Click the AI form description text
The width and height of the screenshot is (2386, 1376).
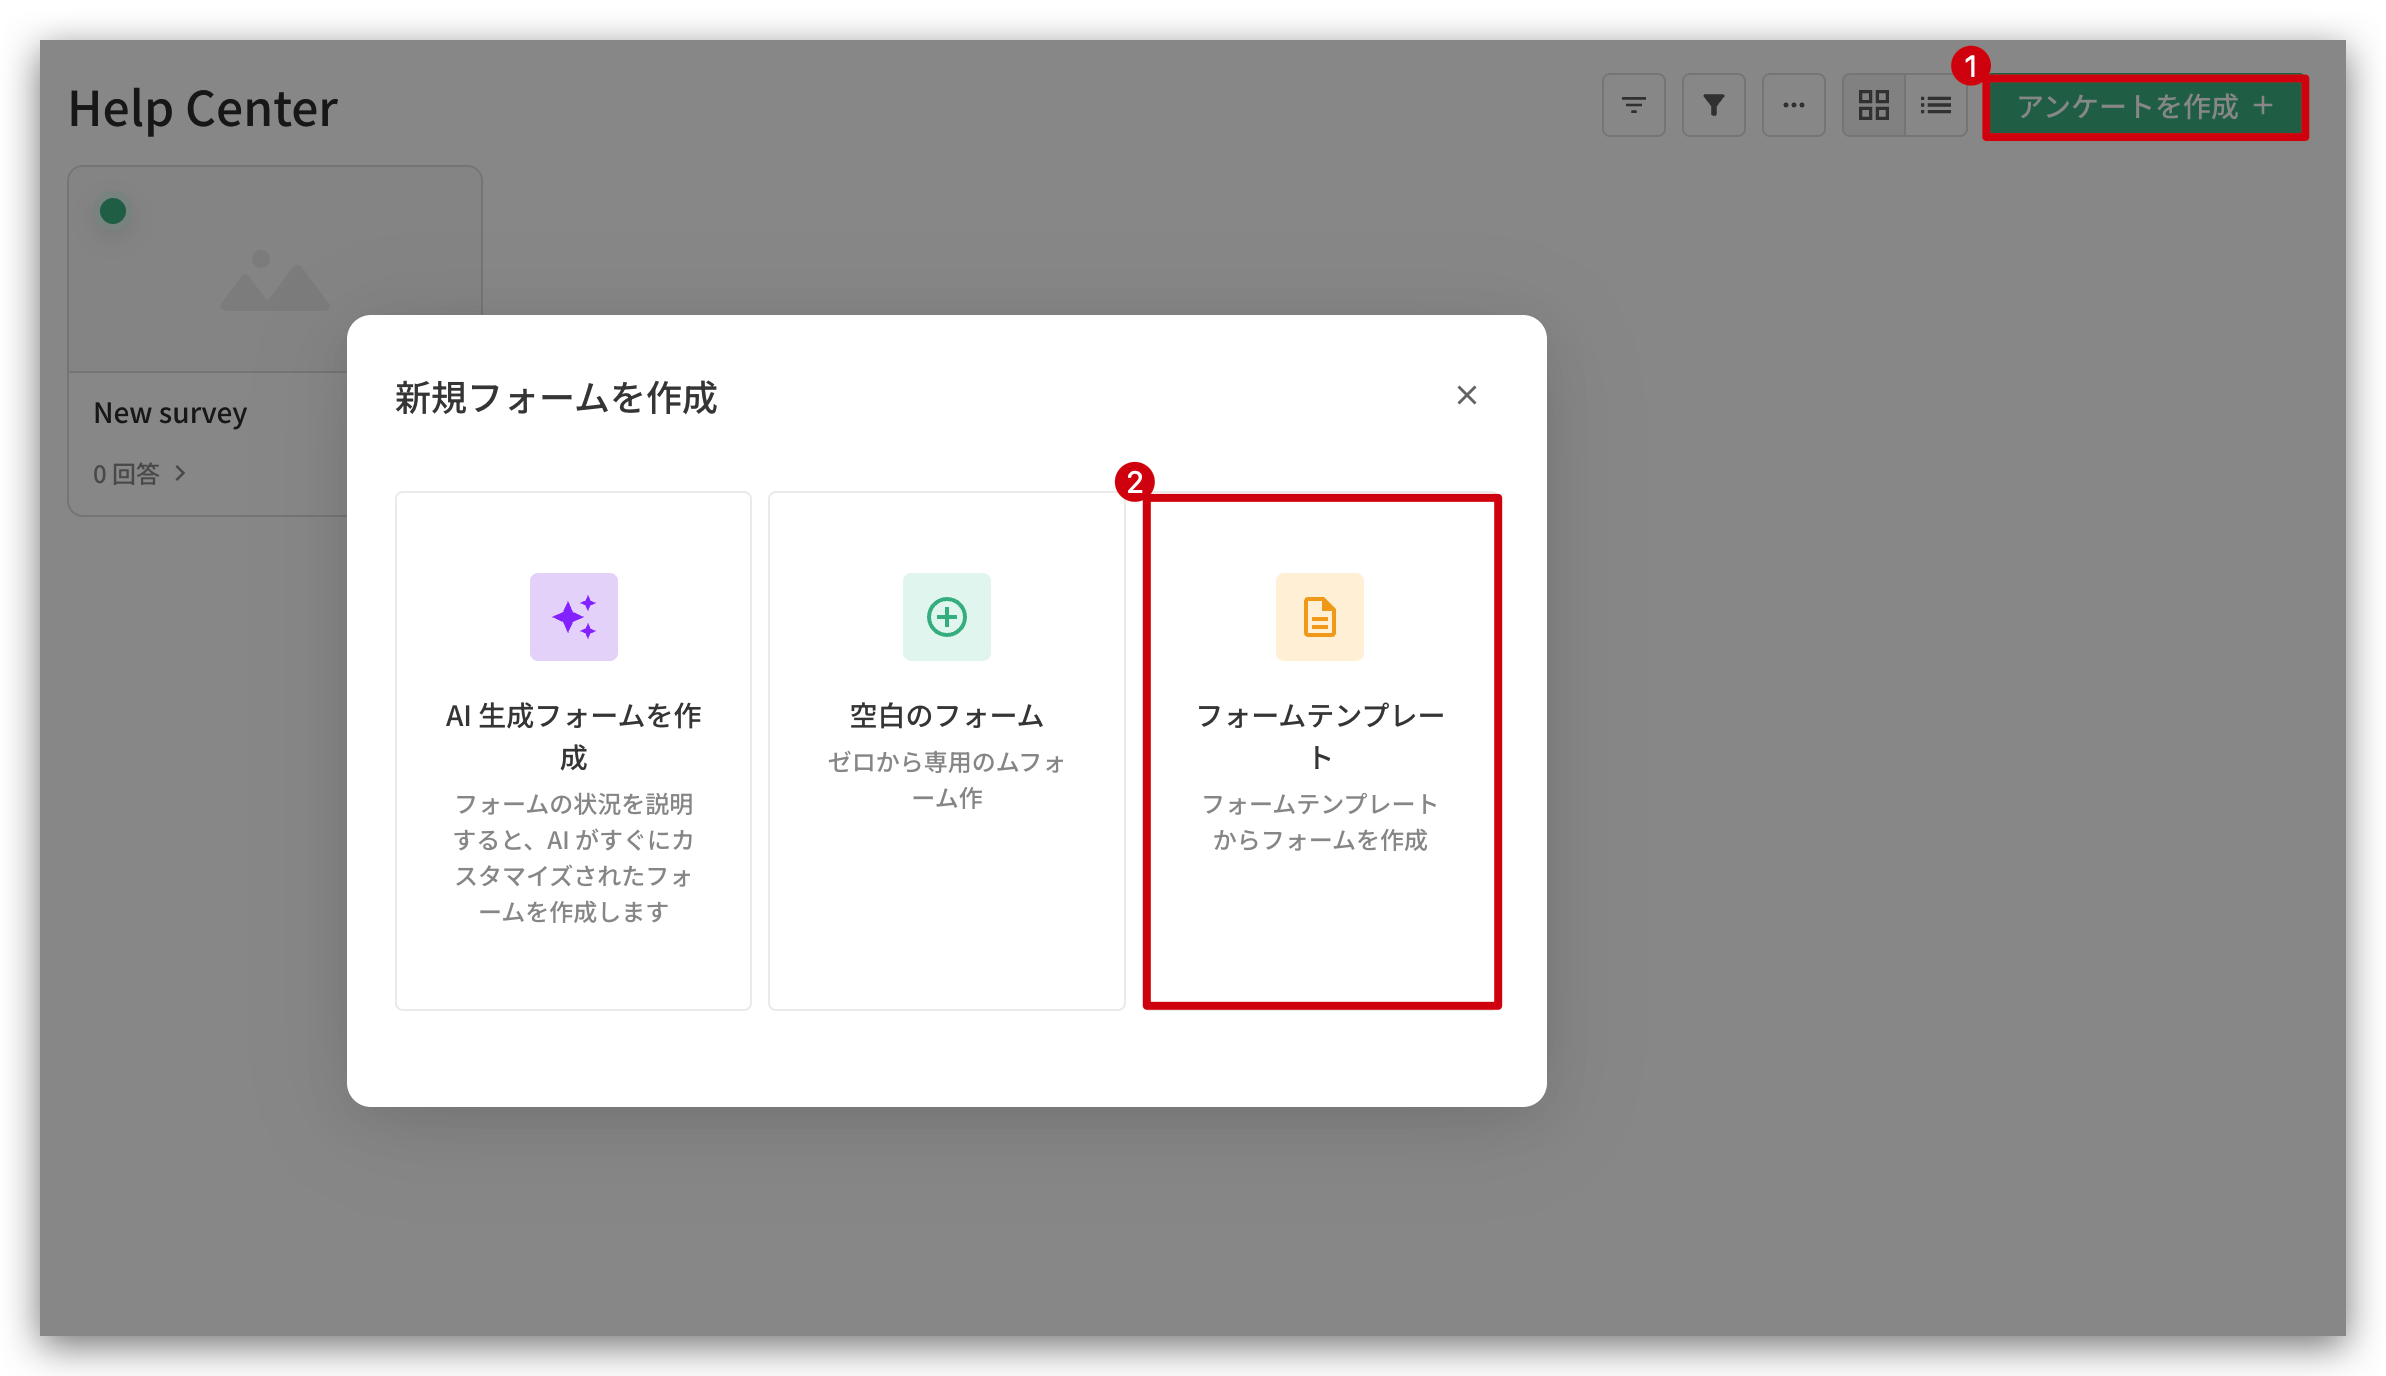[x=573, y=858]
